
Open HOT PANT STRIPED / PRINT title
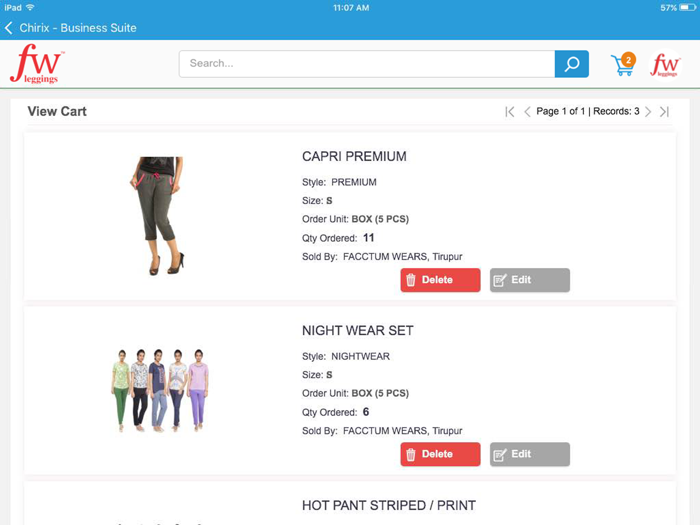388,505
